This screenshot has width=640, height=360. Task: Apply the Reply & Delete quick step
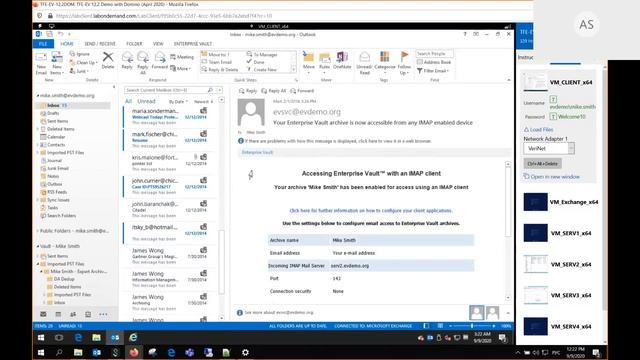pyautogui.click(x=220, y=70)
